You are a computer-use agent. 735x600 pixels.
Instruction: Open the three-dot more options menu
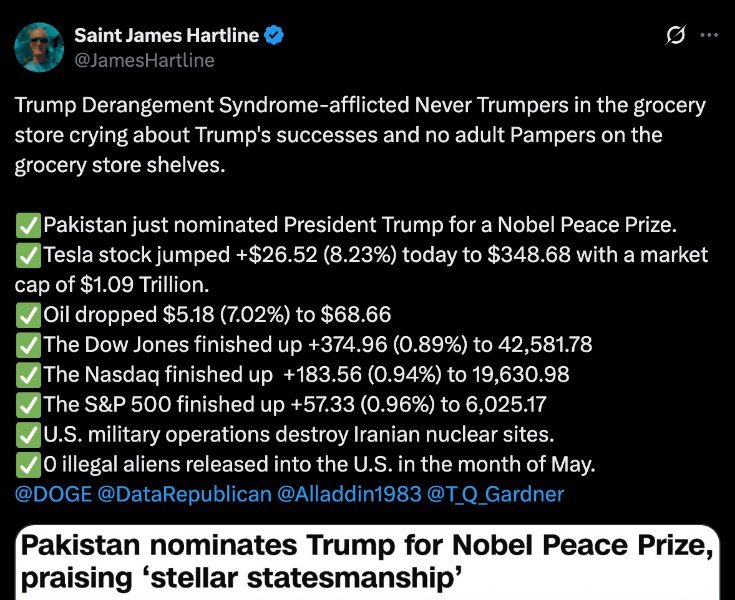[x=709, y=35]
